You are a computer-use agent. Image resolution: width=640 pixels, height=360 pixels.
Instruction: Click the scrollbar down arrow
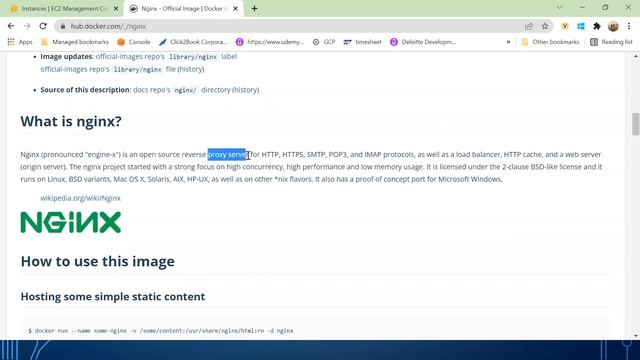pos(636,336)
